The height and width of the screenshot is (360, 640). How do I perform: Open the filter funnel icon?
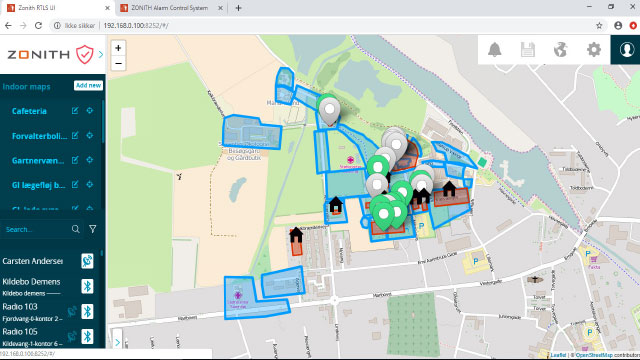pos(93,229)
